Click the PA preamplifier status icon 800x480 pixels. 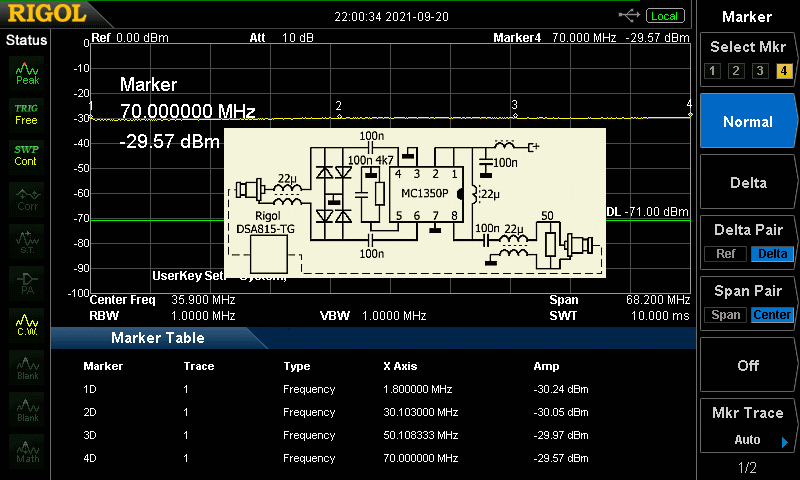(x=27, y=280)
